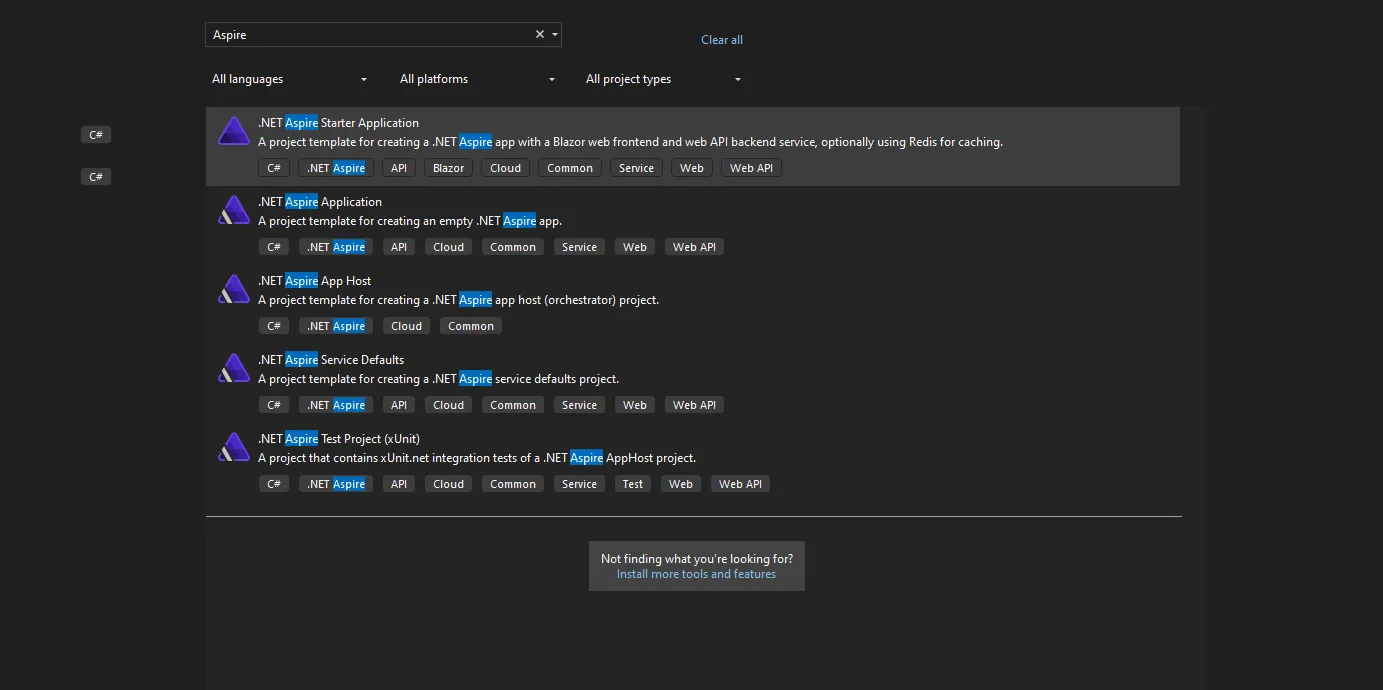Click the Test tag on the xUnit project
Viewport: 1383px width, 690px height.
pyautogui.click(x=633, y=484)
